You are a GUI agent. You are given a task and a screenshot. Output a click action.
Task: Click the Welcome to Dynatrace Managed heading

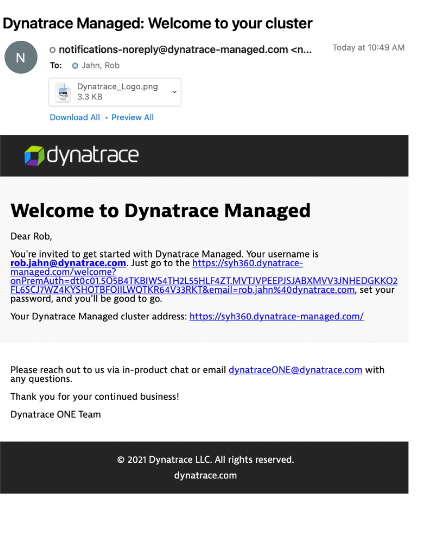tap(161, 210)
